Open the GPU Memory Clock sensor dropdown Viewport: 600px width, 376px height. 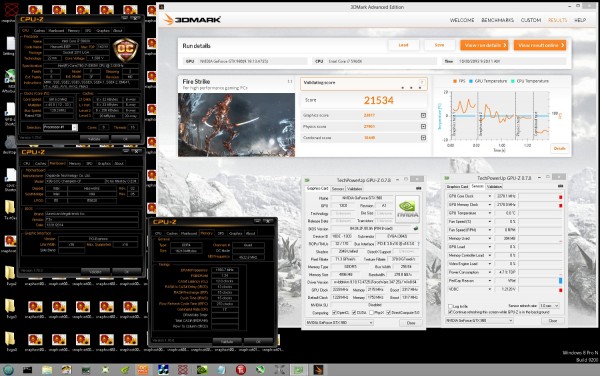point(489,205)
